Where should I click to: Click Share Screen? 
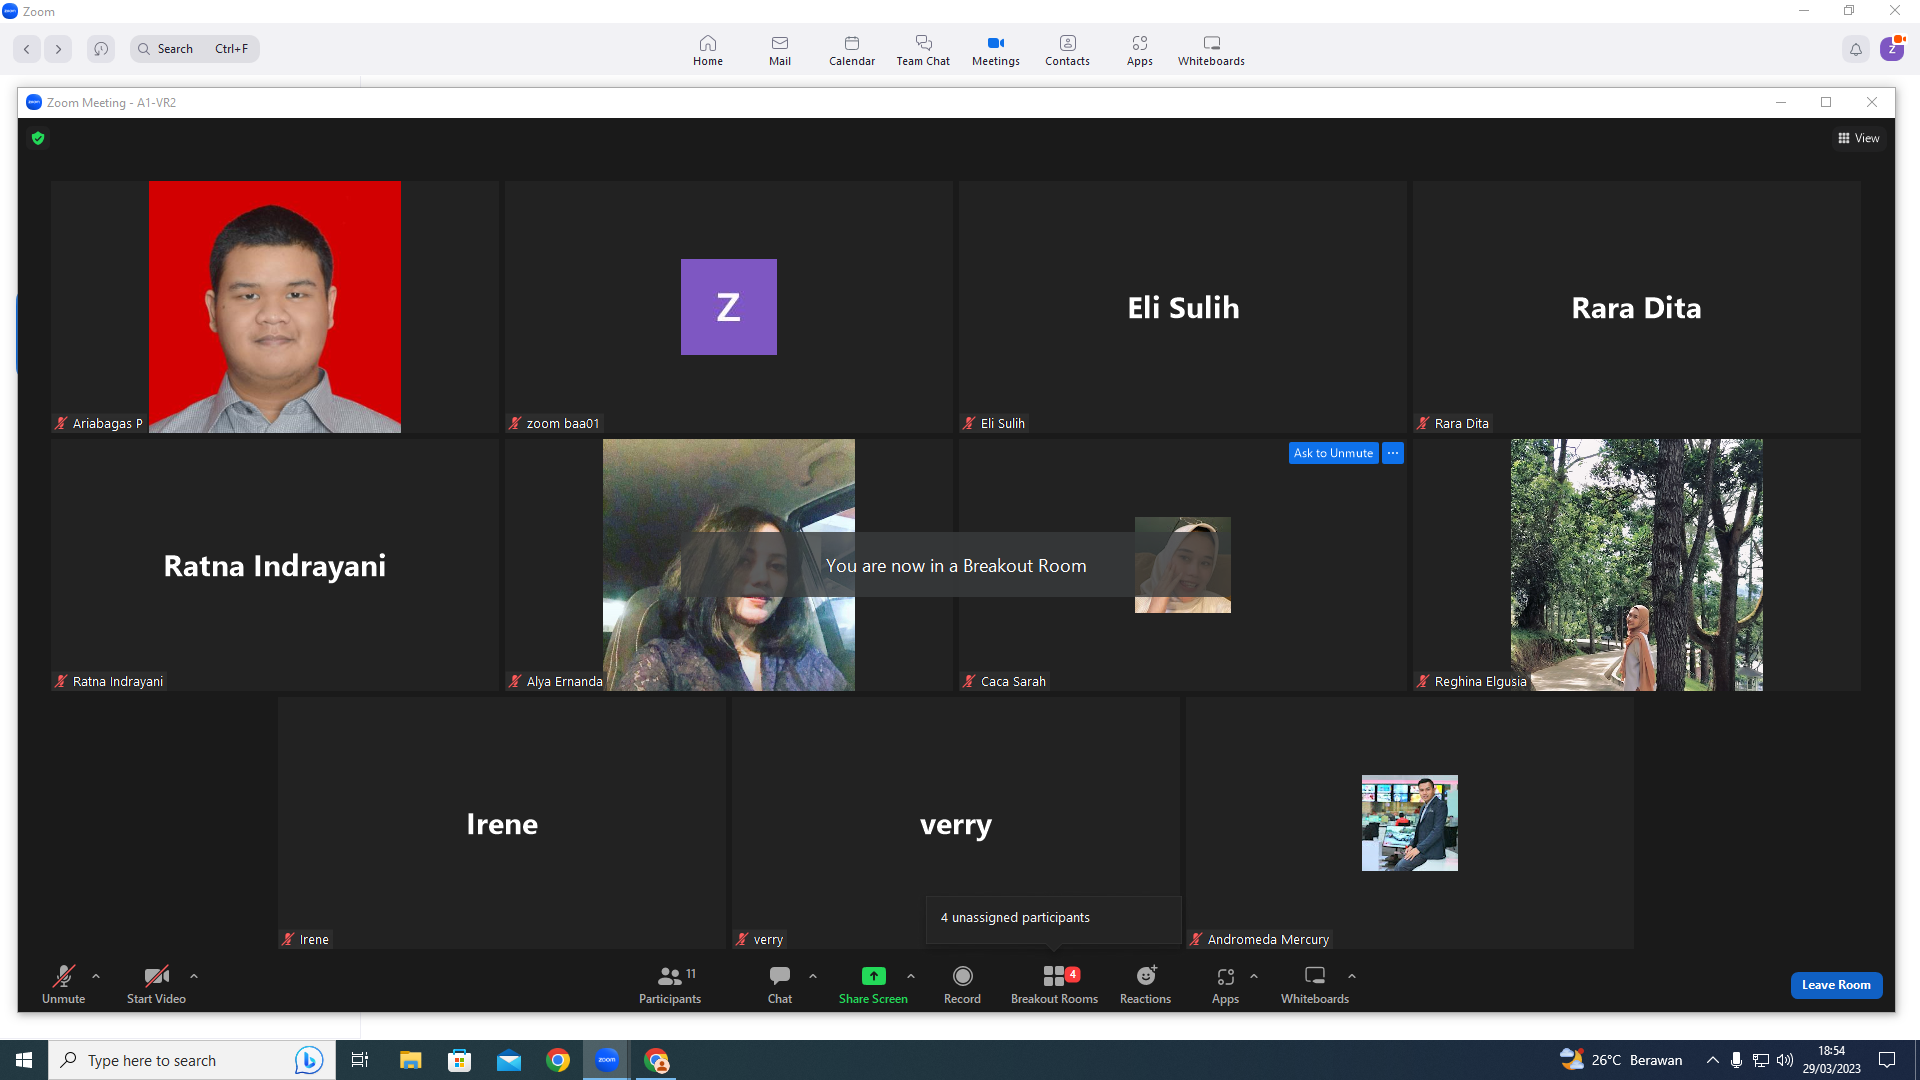[x=873, y=985]
